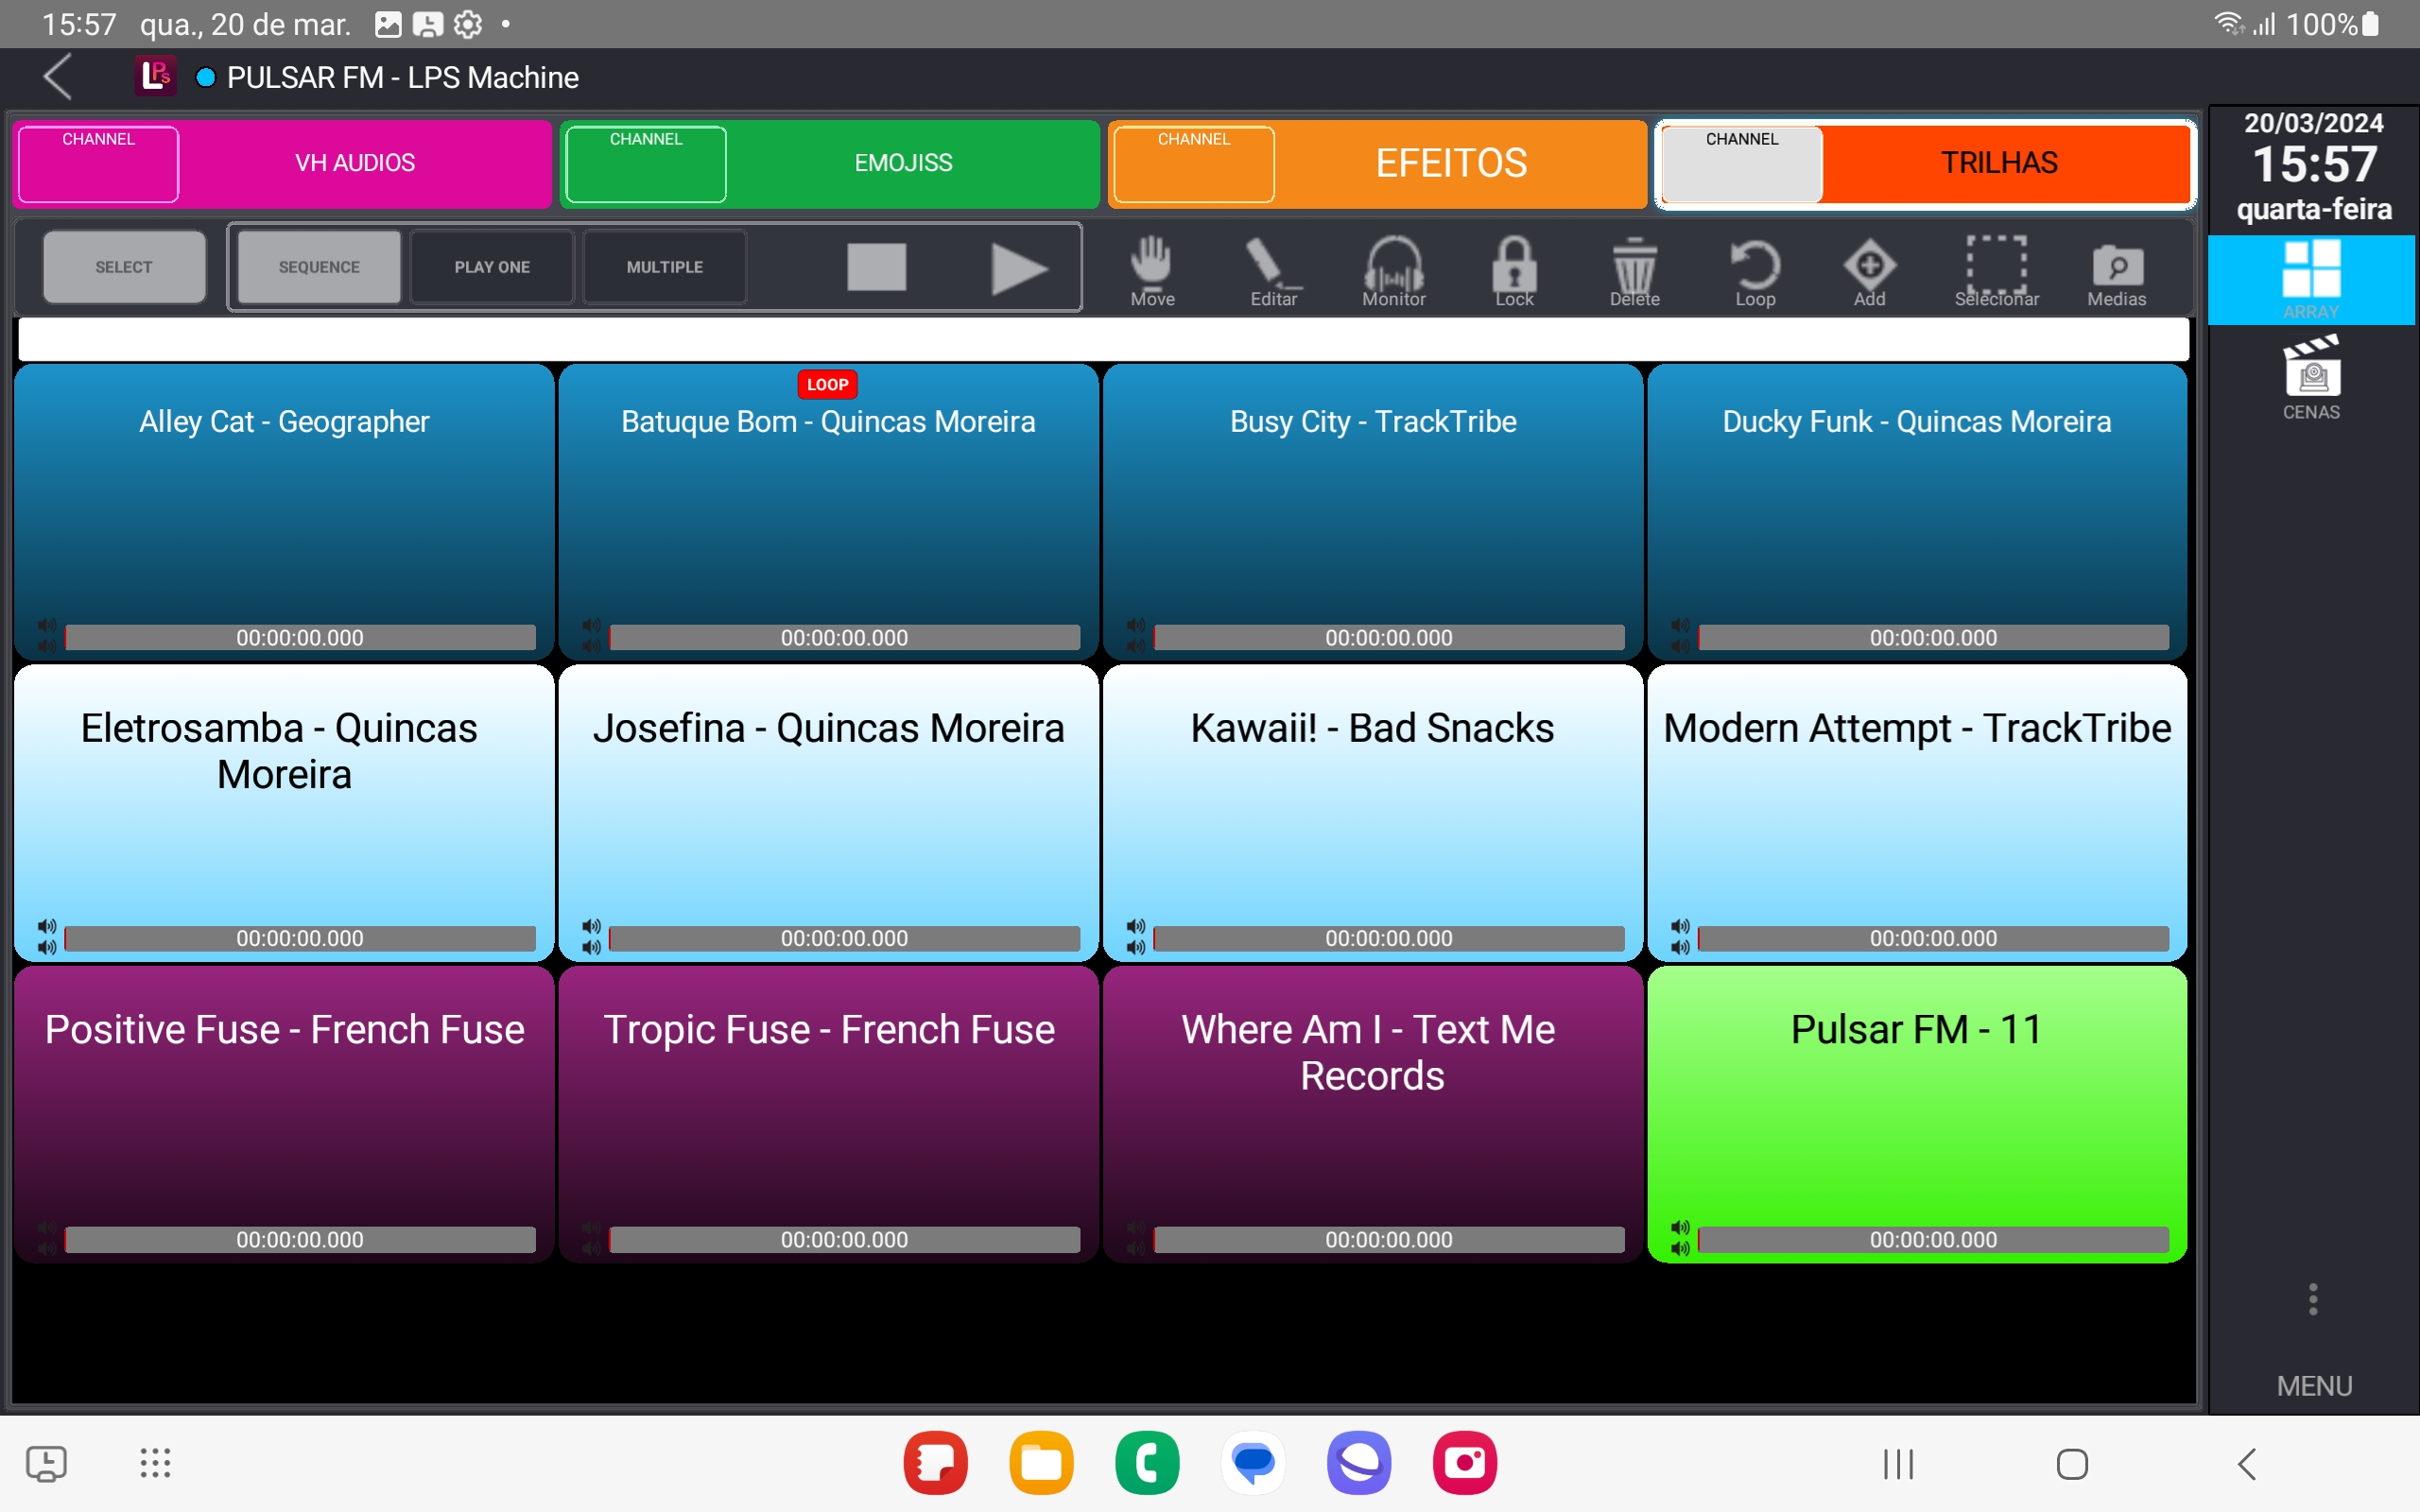Play the Kawaii! - Bad Snacks pad
The width and height of the screenshot is (2420, 1512).
(1373, 812)
